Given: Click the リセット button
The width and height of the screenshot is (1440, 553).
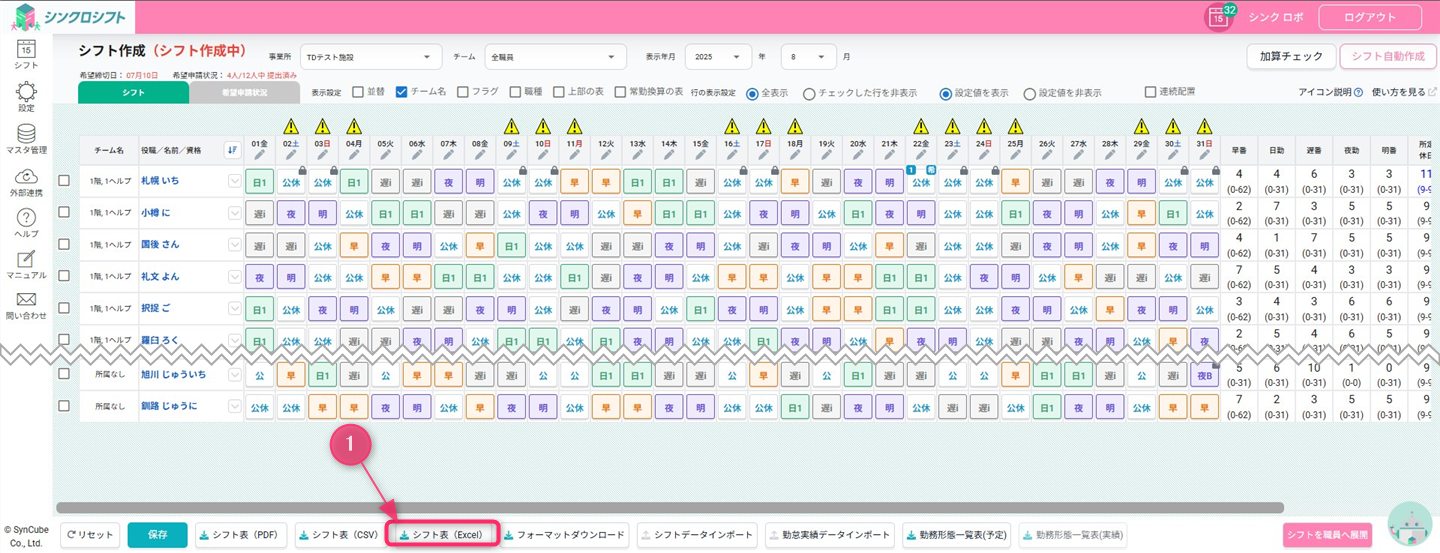Looking at the screenshot, I should point(91,535).
